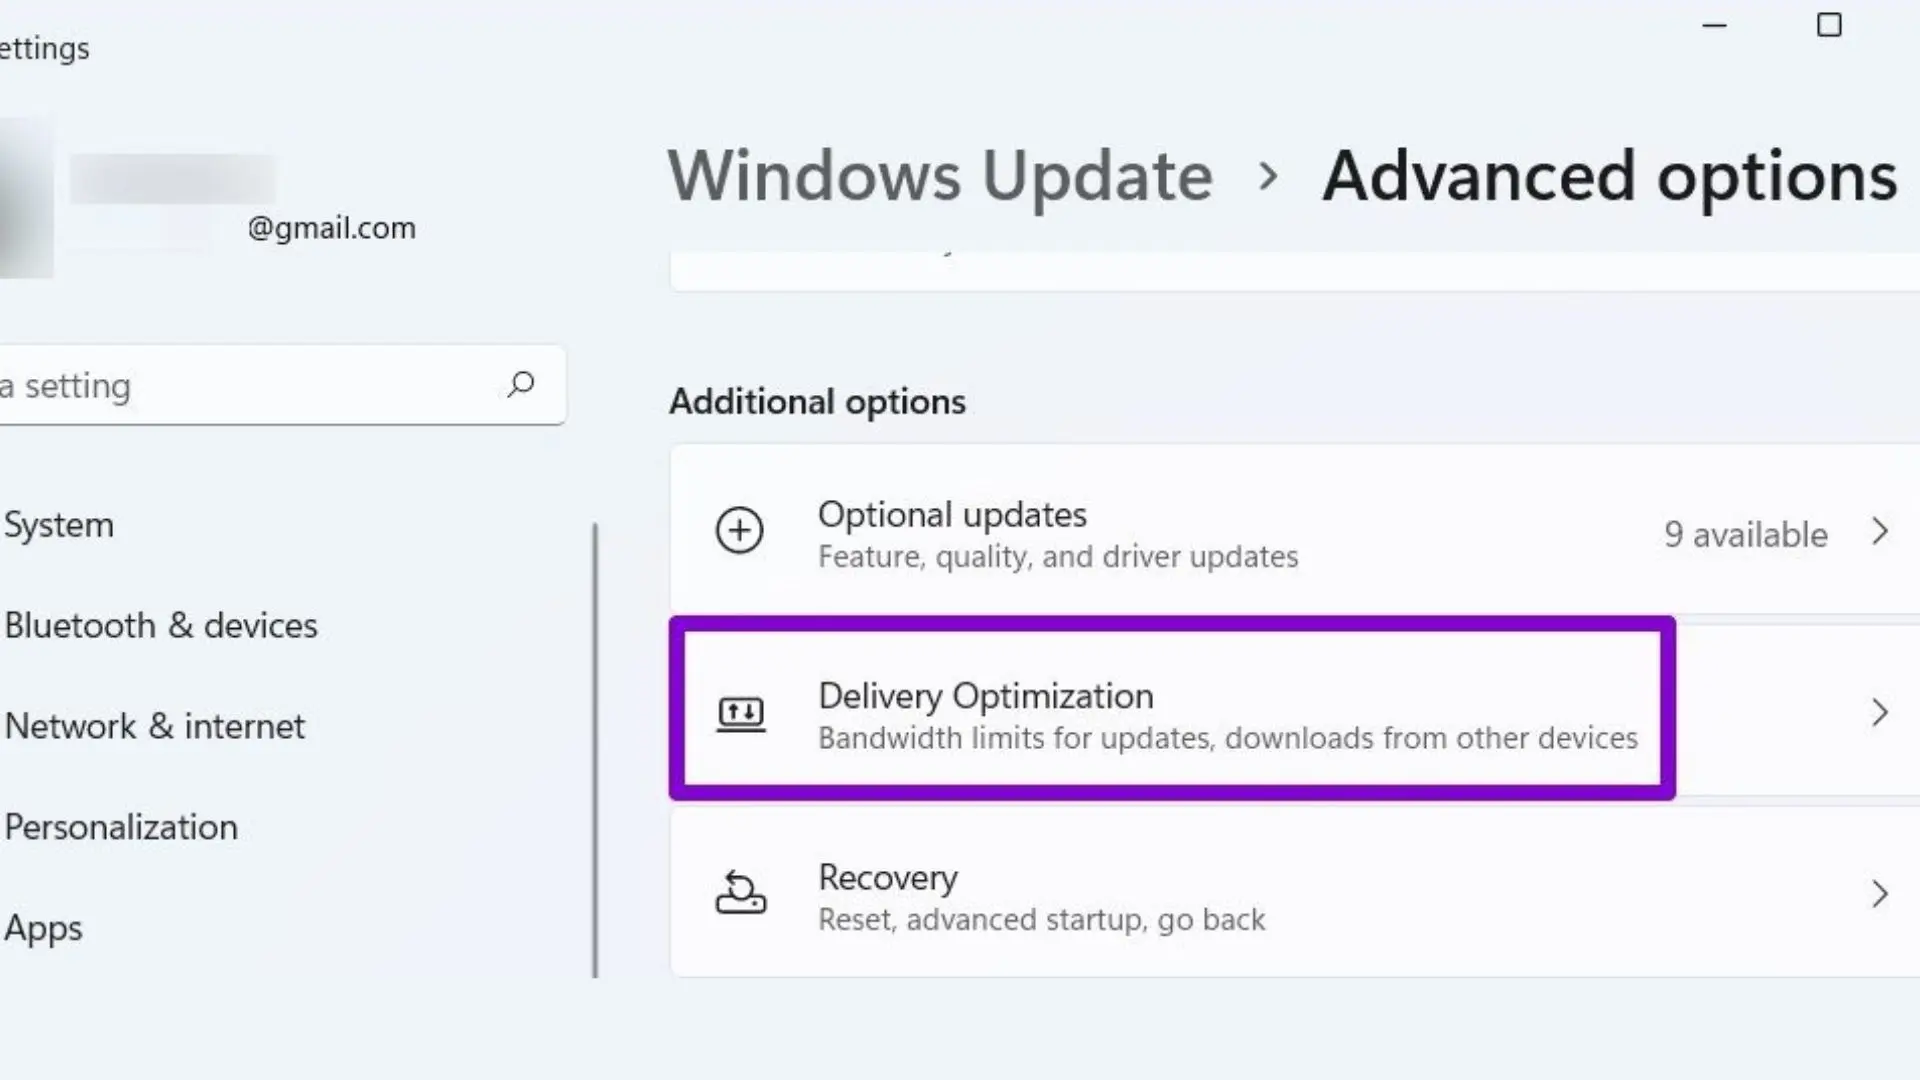
Task: Minimize the Settings window
Action: coord(1714,25)
